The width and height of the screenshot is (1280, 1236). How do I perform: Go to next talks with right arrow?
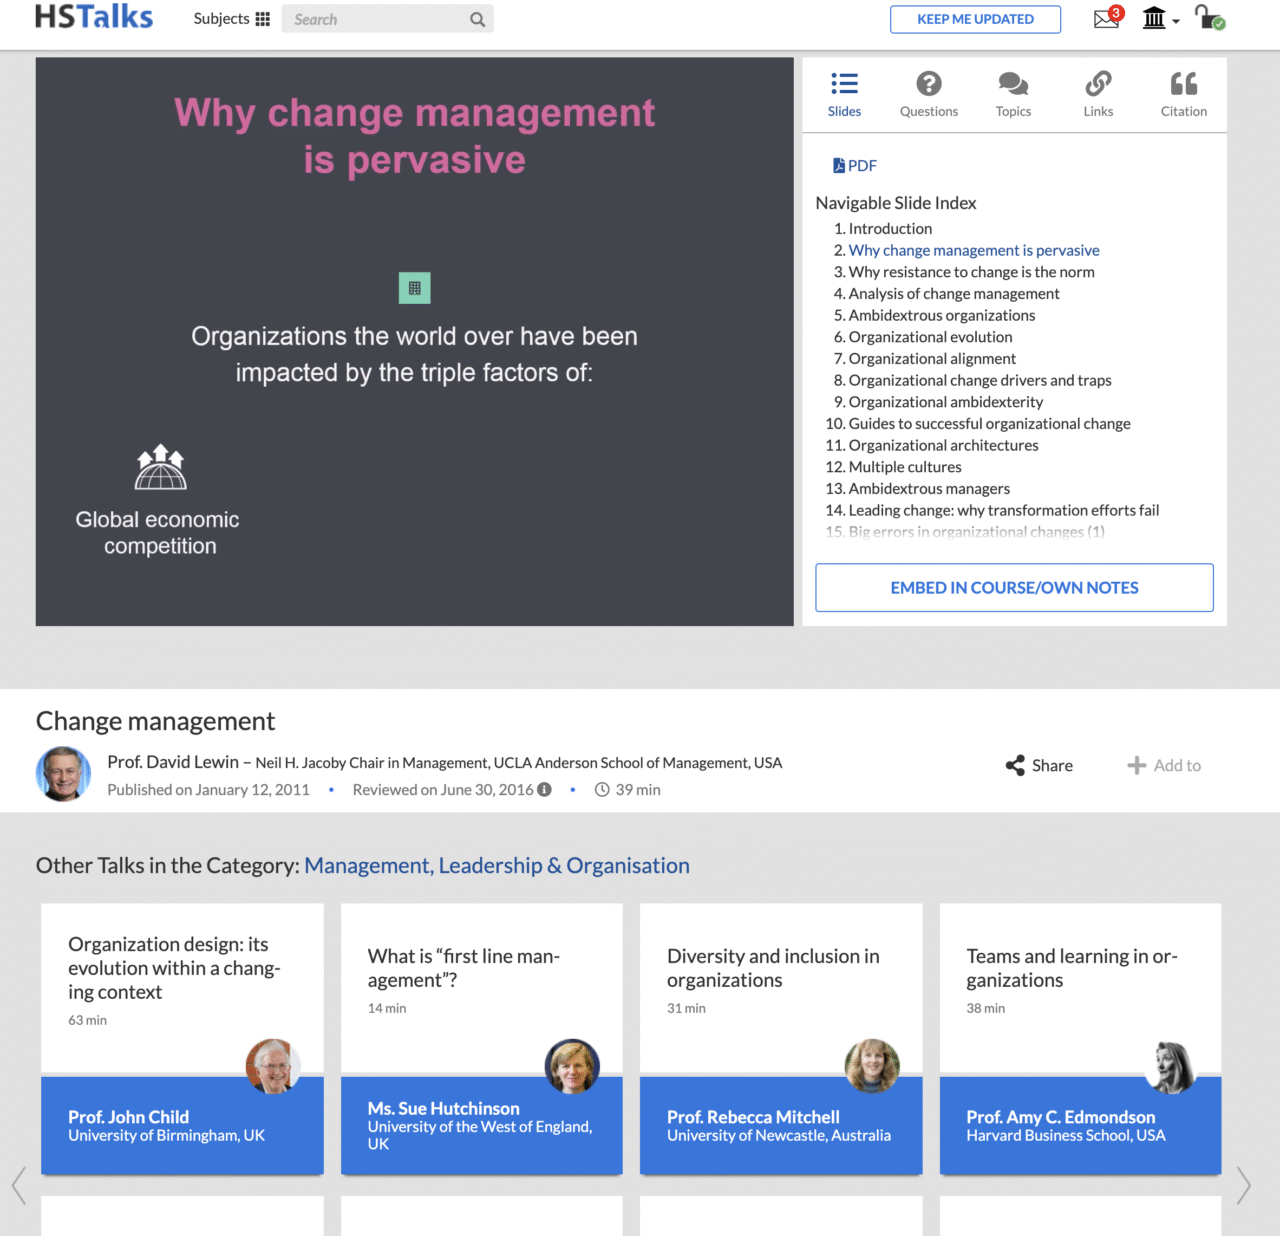tap(1243, 1186)
